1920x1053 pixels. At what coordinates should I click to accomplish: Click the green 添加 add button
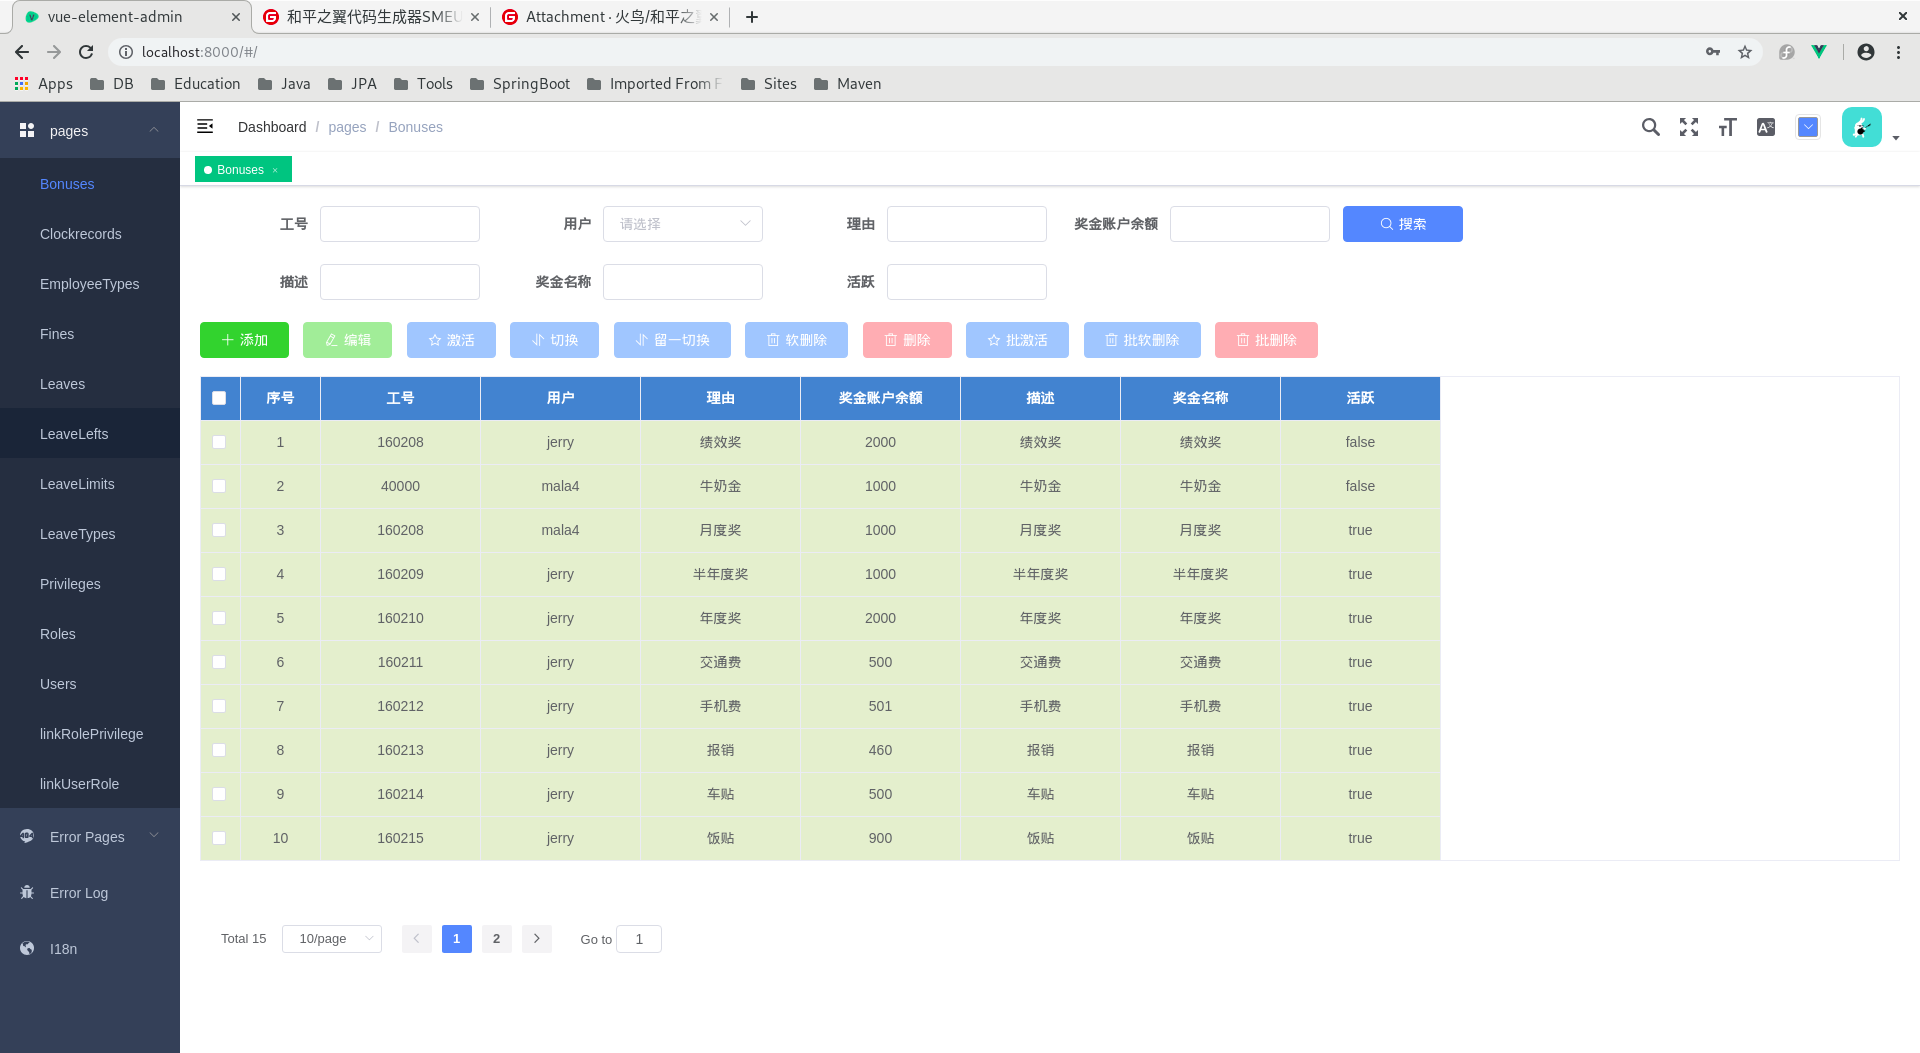(x=244, y=340)
